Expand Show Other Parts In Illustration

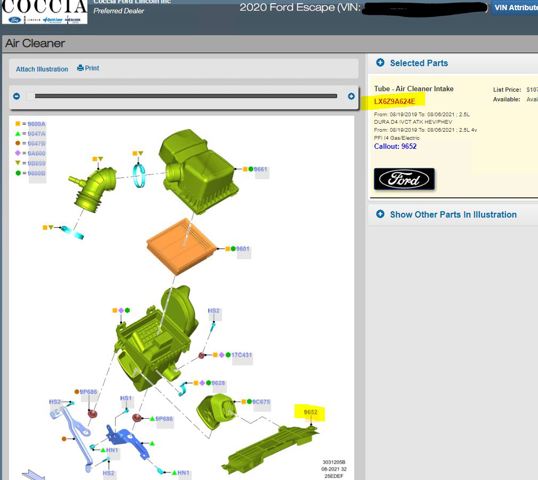[x=380, y=214]
